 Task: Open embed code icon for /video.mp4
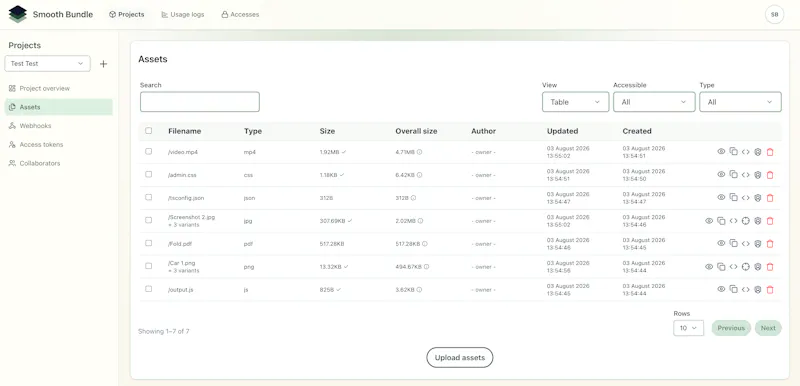745,152
